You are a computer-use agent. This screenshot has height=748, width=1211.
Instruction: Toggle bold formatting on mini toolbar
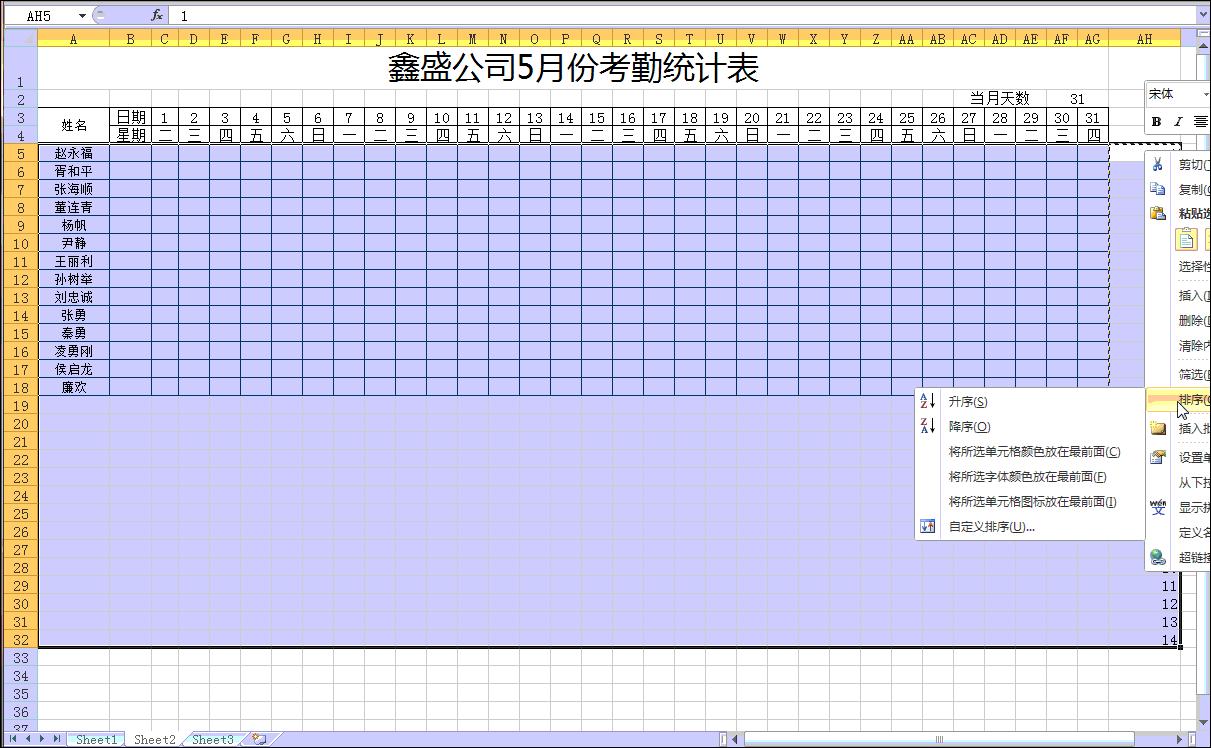click(x=1155, y=121)
